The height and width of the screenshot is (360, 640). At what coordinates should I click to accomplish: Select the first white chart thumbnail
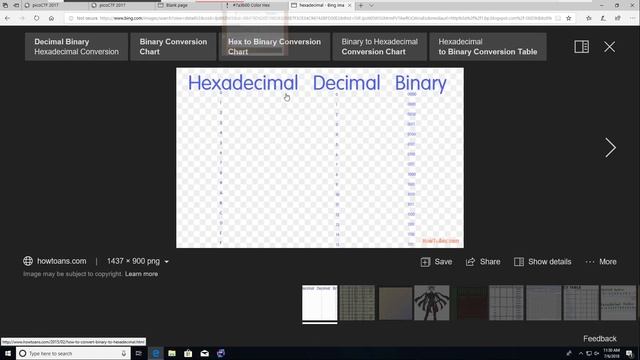[x=320, y=302]
